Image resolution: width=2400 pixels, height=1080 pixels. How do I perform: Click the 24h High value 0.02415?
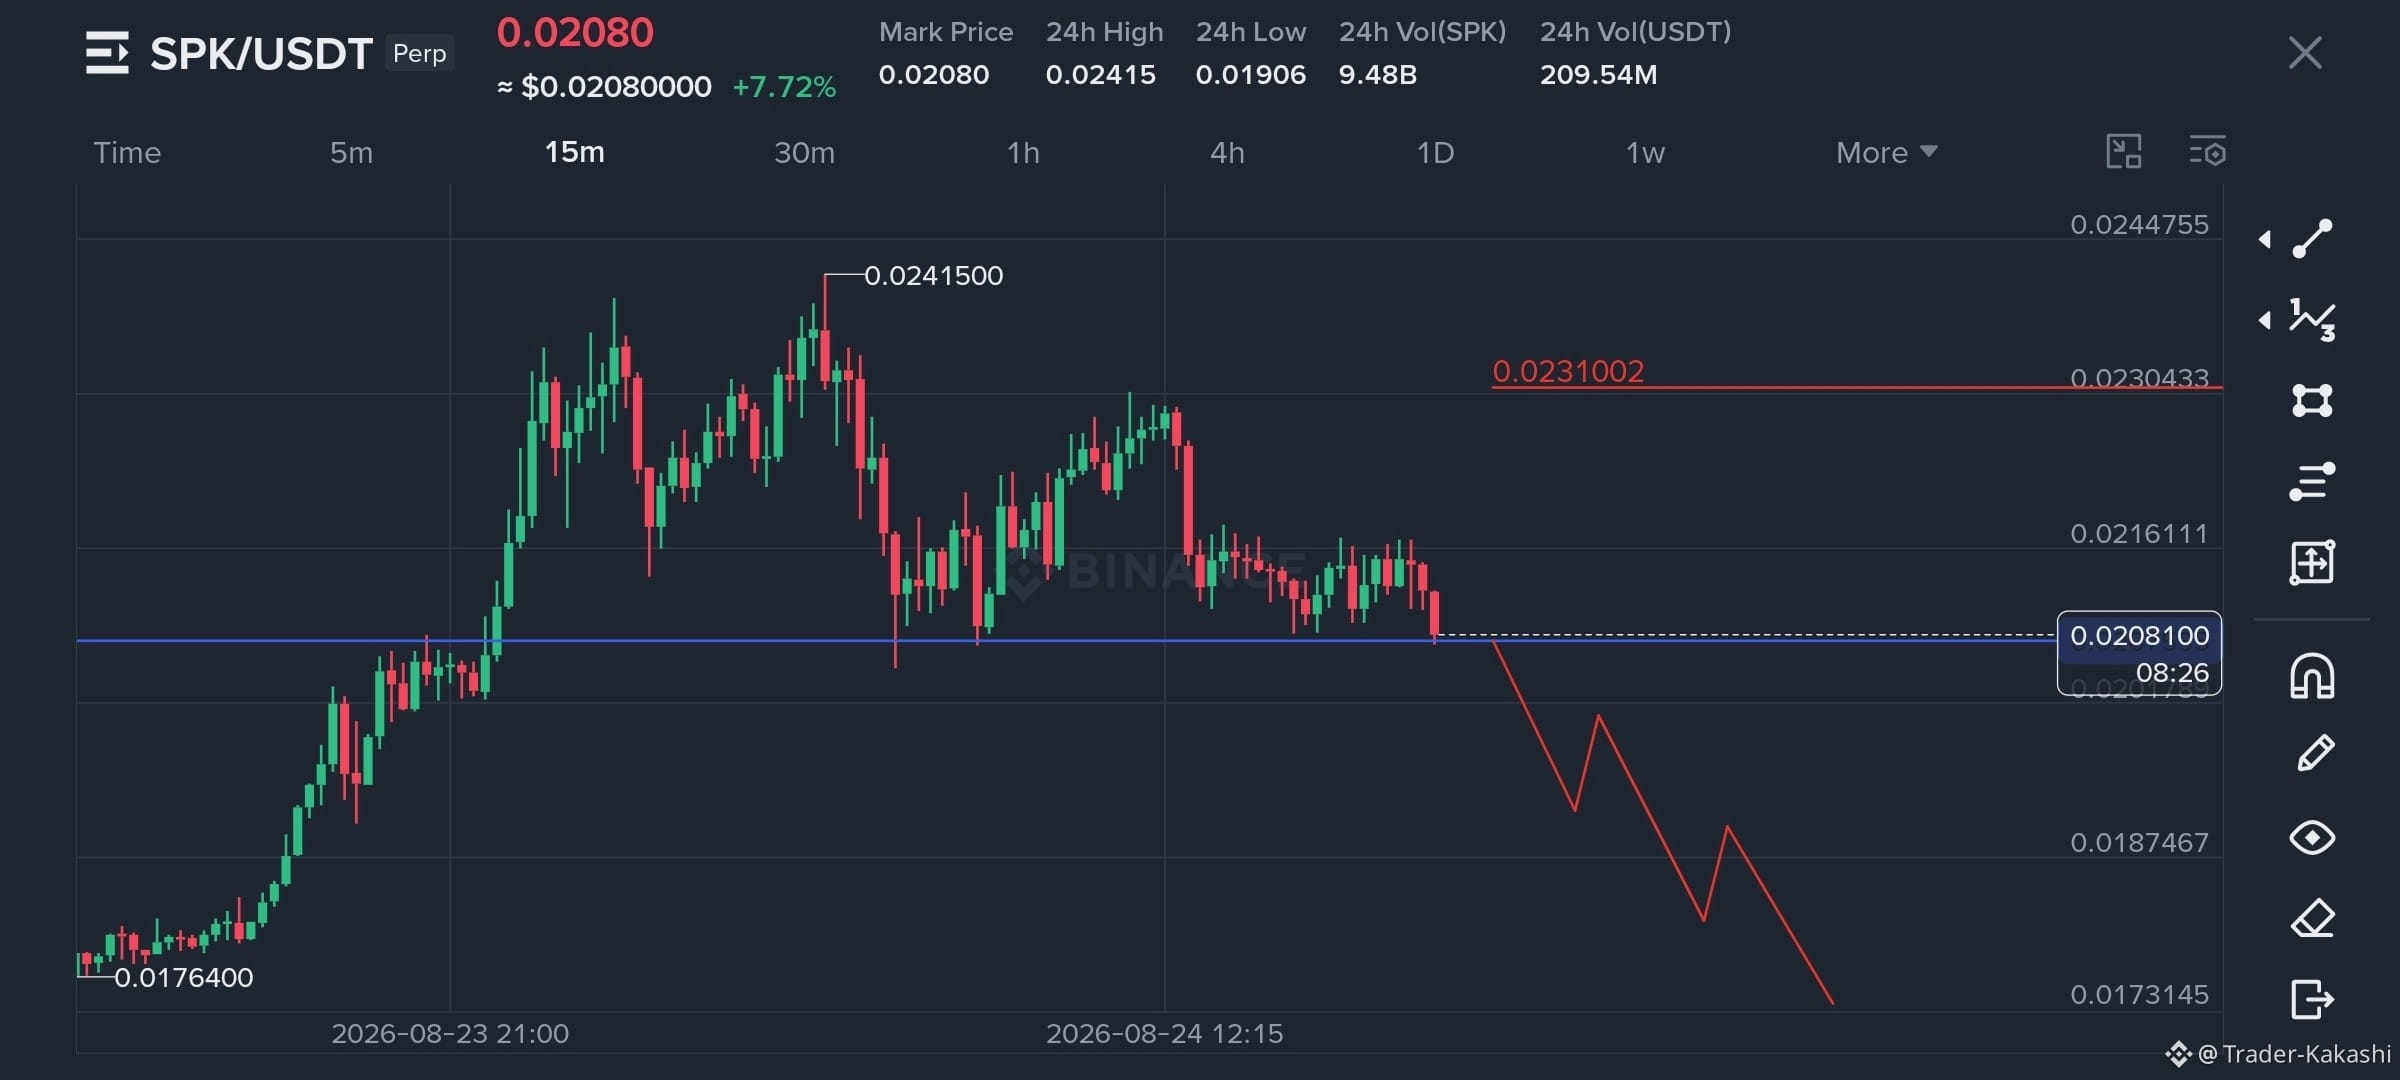click(x=1100, y=75)
